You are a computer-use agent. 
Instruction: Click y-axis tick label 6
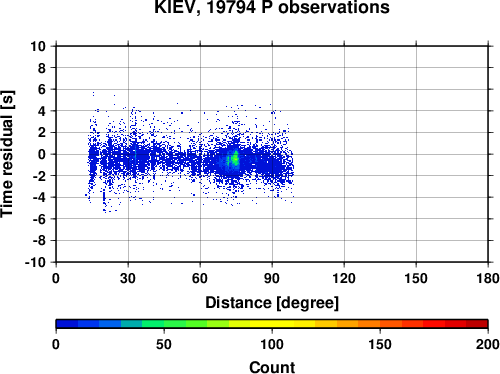42,89
